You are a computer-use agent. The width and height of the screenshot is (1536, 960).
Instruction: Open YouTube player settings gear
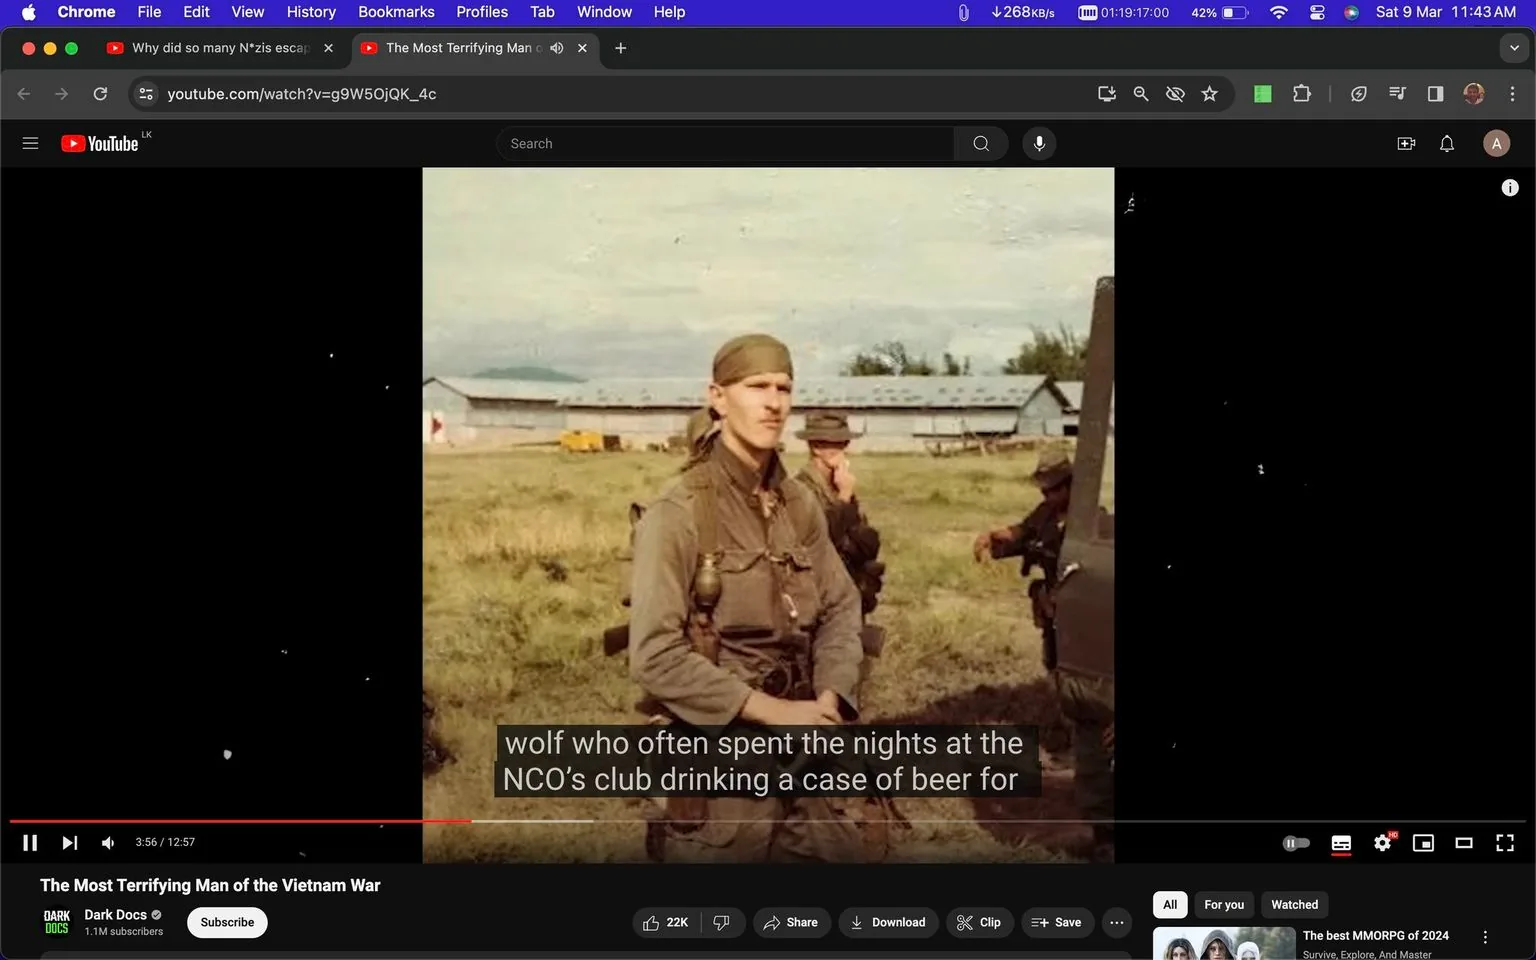[1382, 842]
